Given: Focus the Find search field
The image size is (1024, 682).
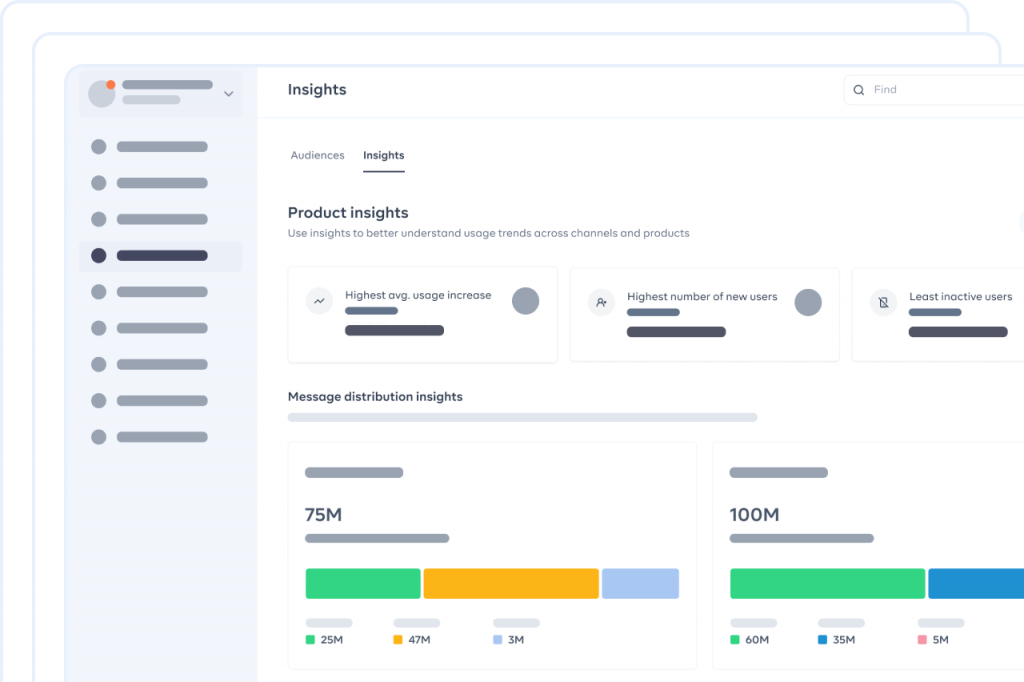Looking at the screenshot, I should click(934, 89).
